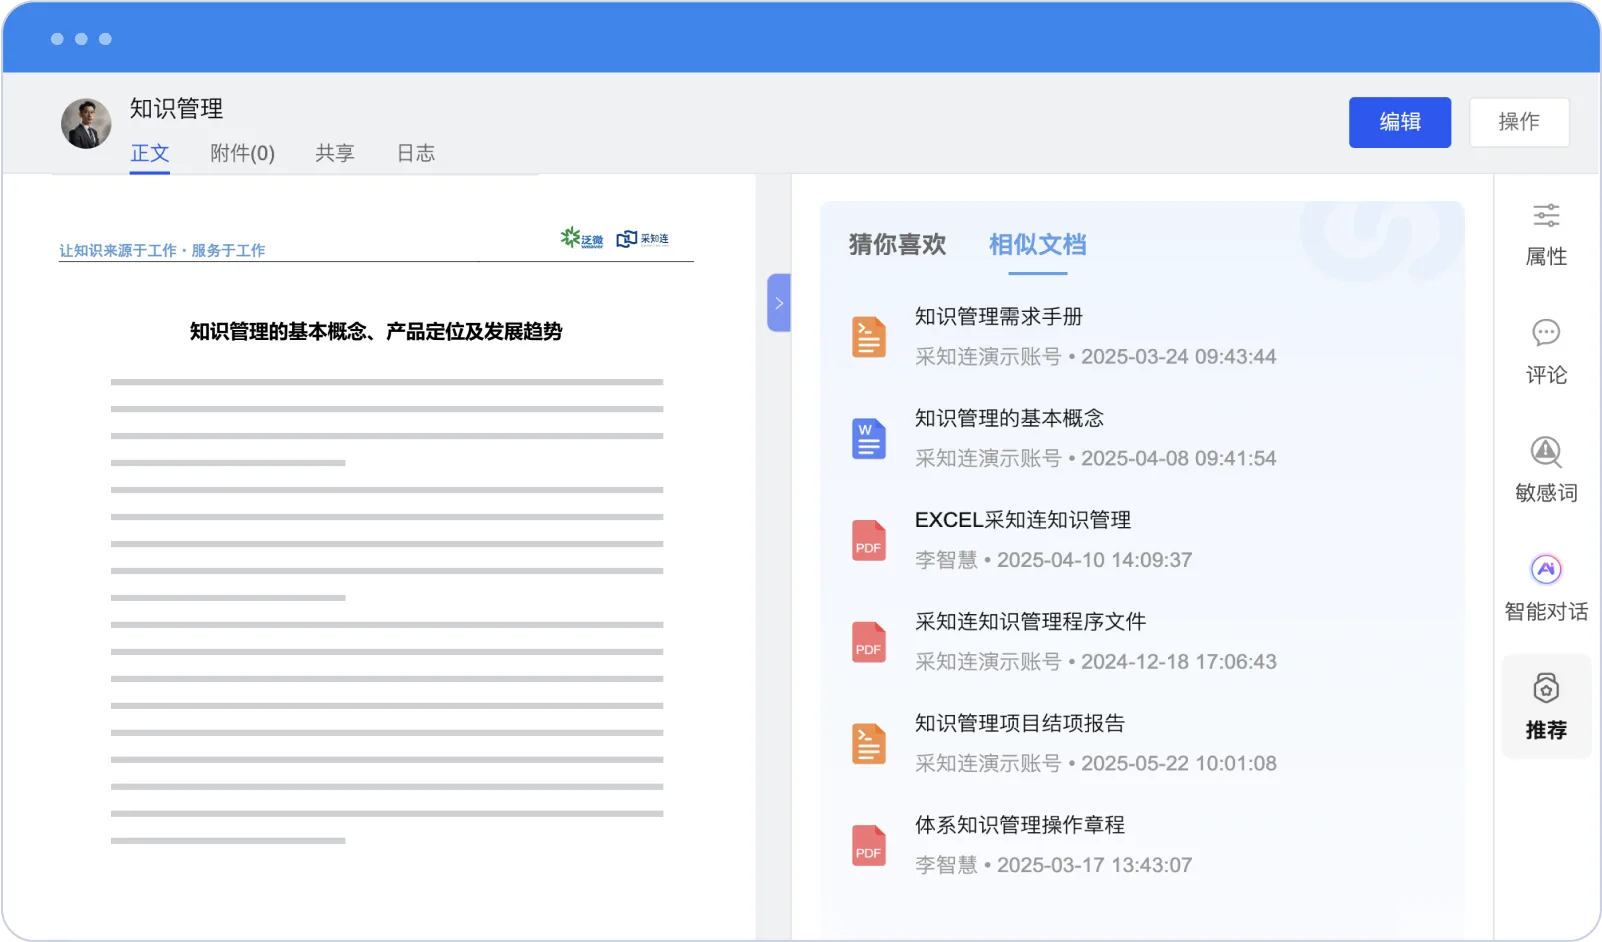
Task: Open document 知识管理需求手册
Action: (999, 317)
